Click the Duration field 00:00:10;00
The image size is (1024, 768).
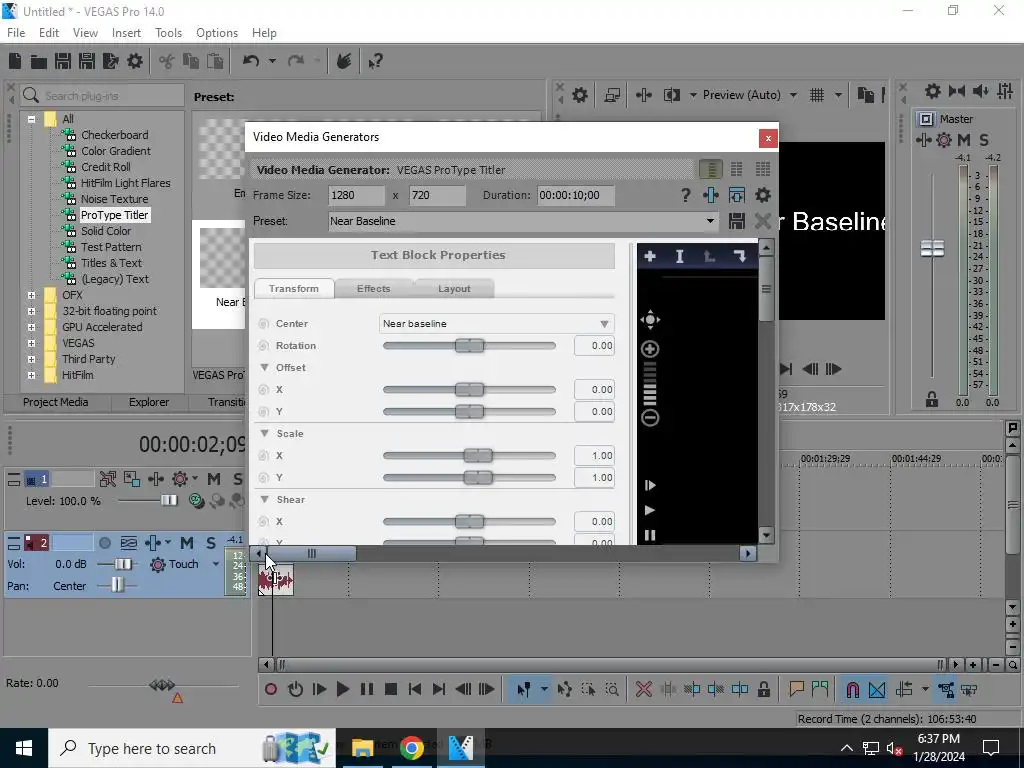[x=575, y=195]
